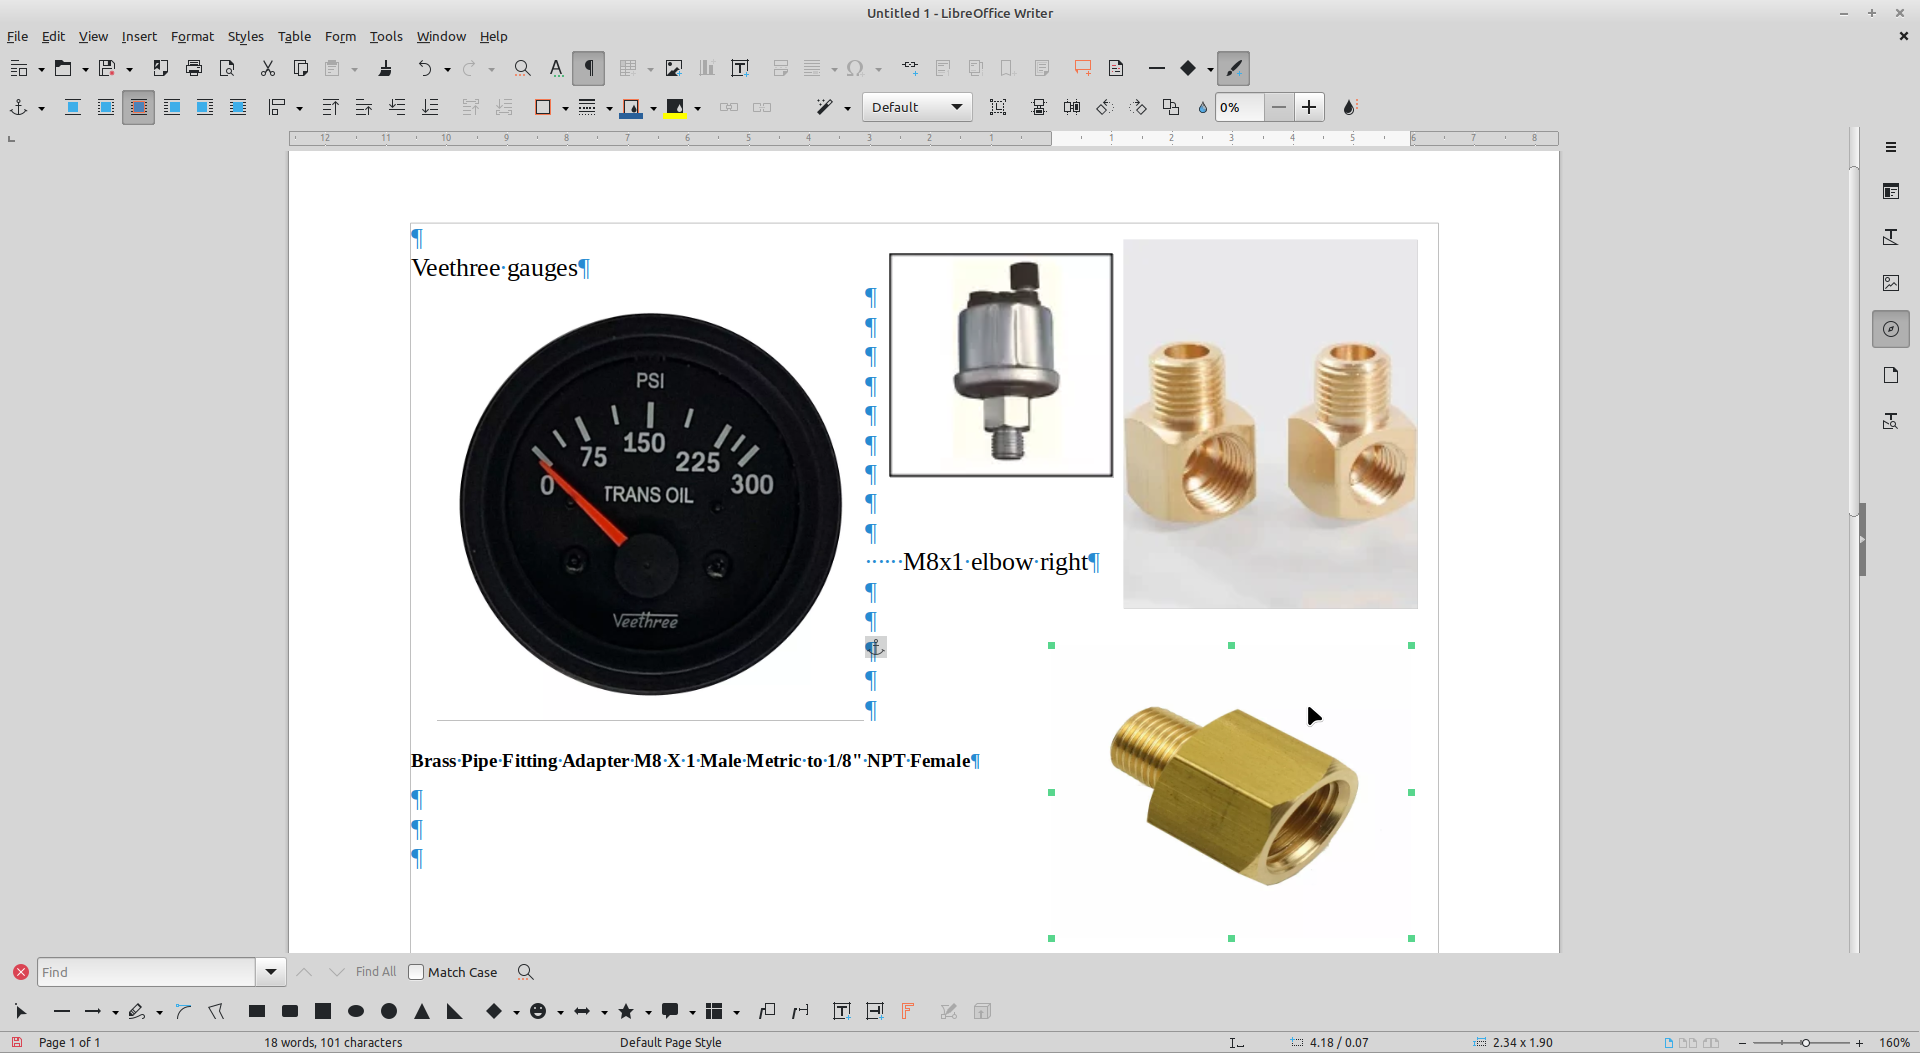Toggle Formatting Marks pilcrow button

[589, 68]
